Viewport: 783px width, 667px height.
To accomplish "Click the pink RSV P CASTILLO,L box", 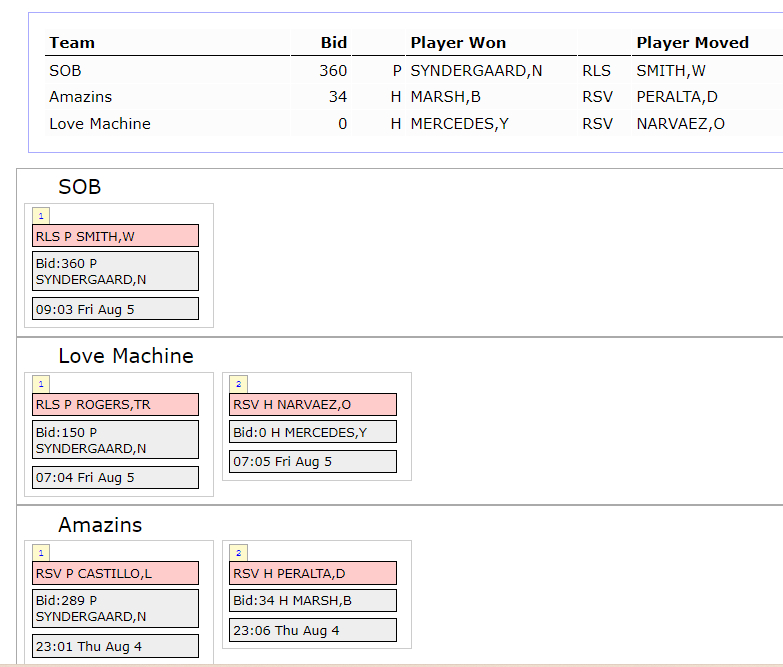I will pyautogui.click(x=115, y=573).
